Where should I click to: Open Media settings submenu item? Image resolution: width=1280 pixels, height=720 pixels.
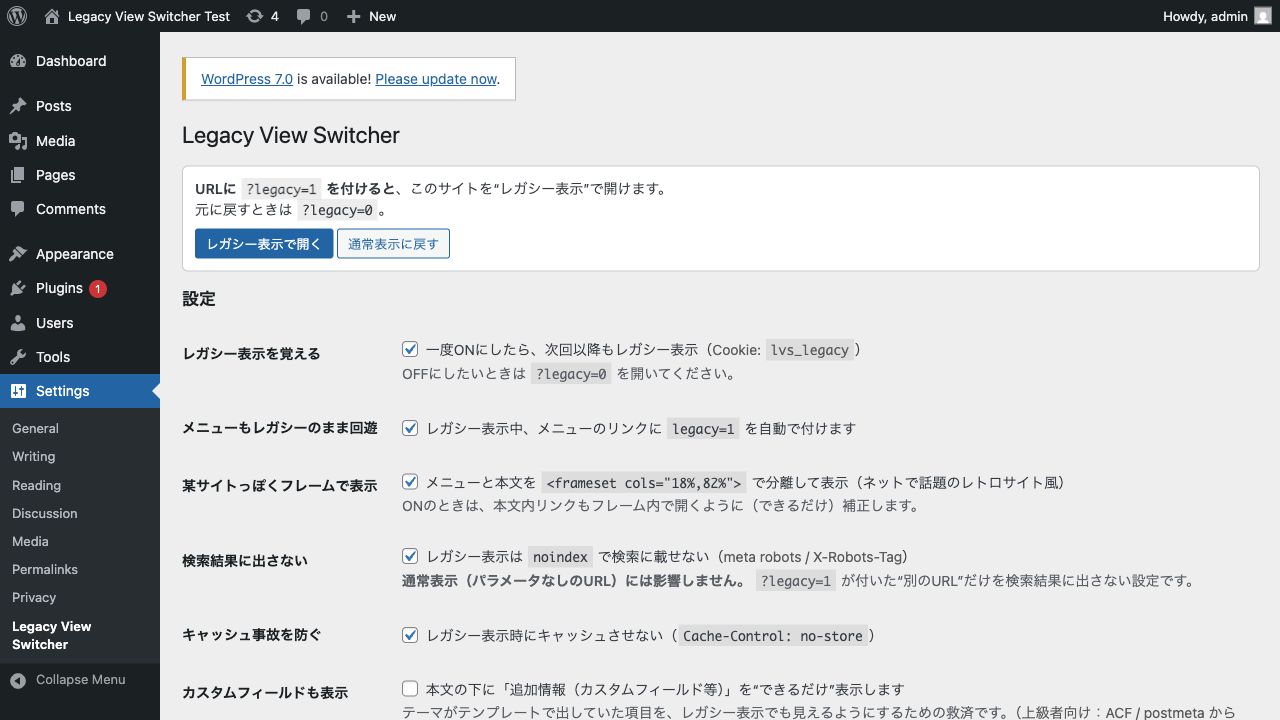click(80, 541)
